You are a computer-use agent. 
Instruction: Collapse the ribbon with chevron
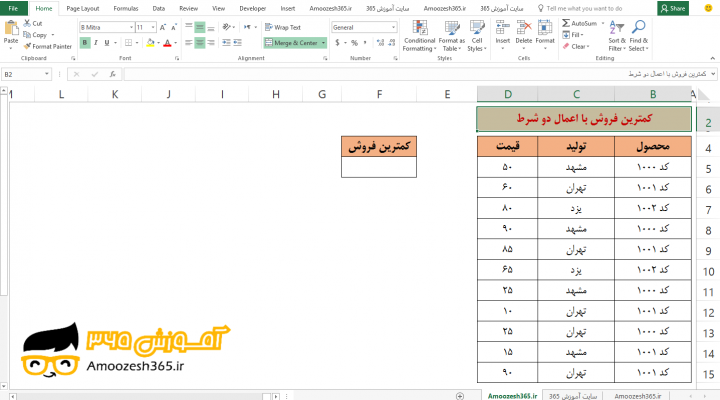click(x=712, y=58)
